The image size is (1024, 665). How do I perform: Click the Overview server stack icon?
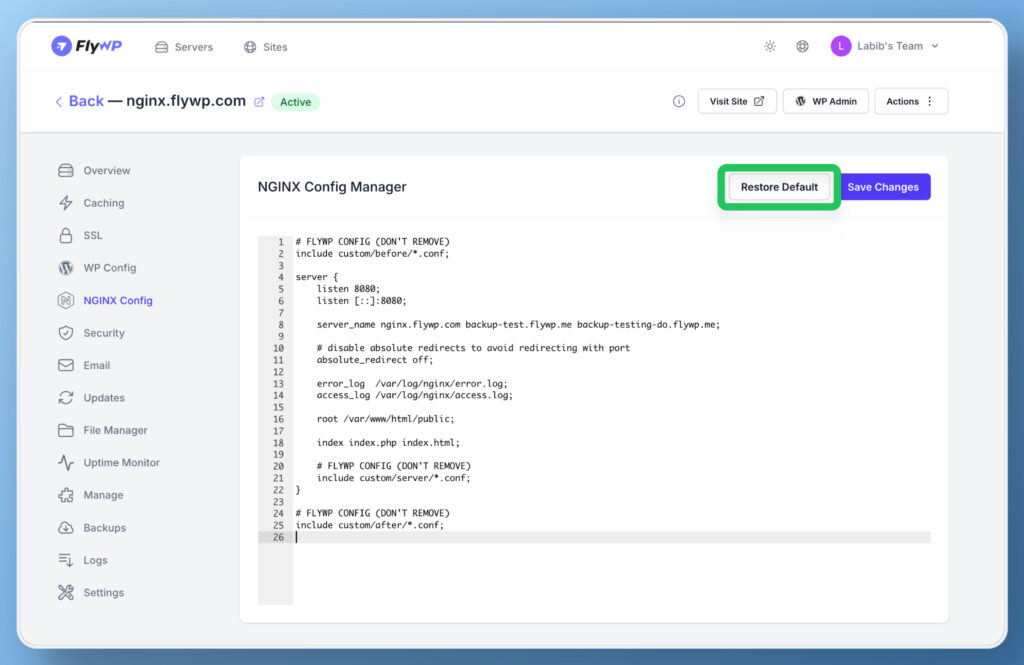point(65,170)
